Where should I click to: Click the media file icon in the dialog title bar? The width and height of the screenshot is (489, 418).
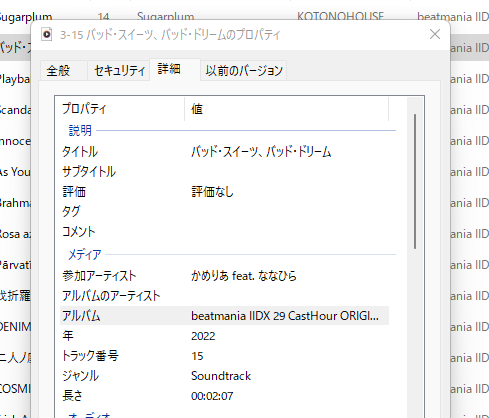[x=47, y=34]
